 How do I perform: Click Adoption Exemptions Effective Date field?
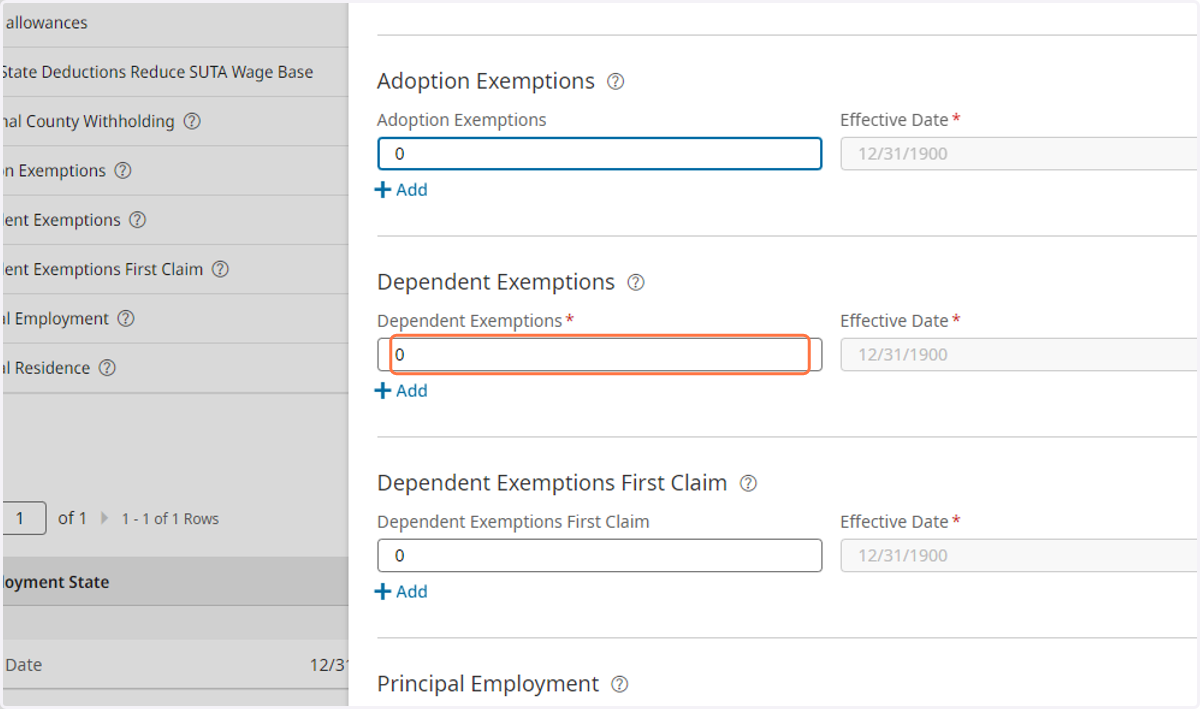[1020, 154]
